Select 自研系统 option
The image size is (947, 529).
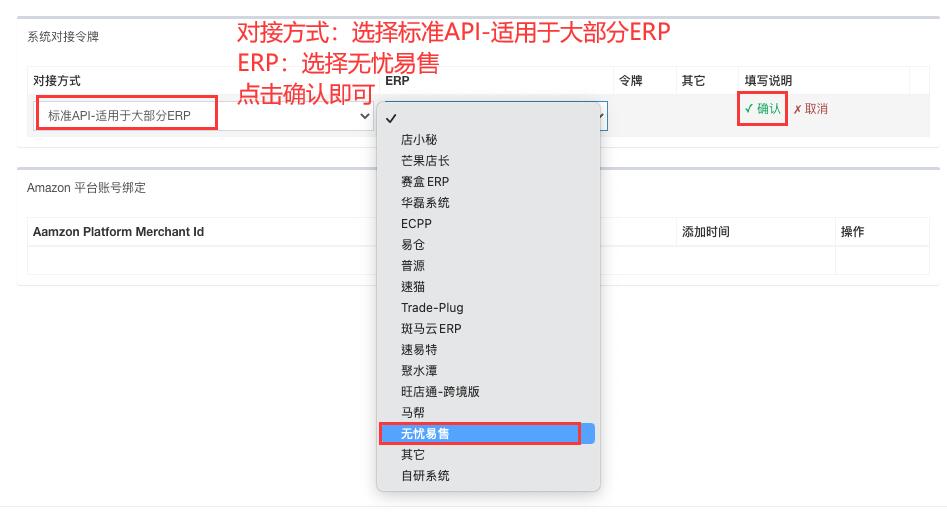(x=488, y=476)
